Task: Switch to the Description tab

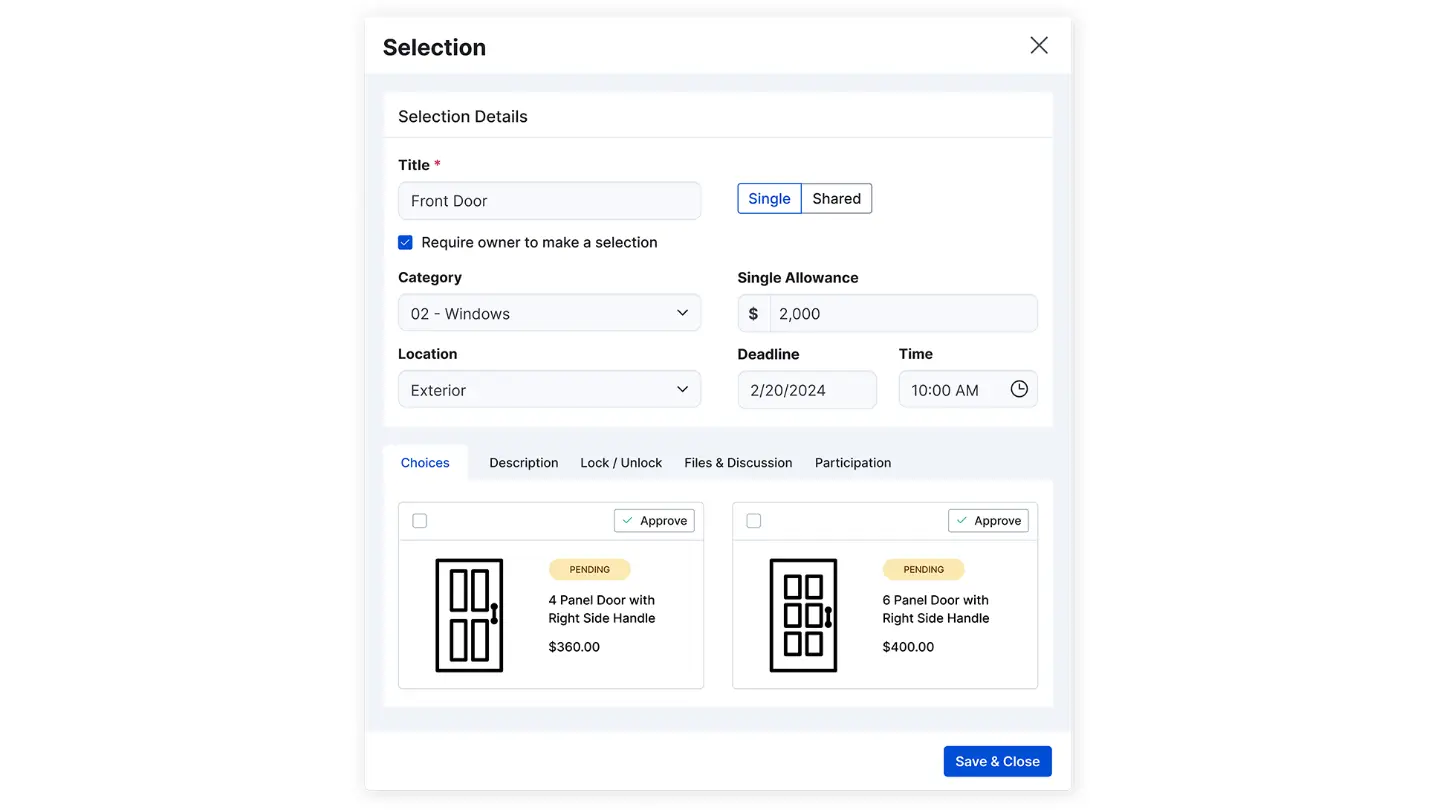Action: (x=524, y=463)
